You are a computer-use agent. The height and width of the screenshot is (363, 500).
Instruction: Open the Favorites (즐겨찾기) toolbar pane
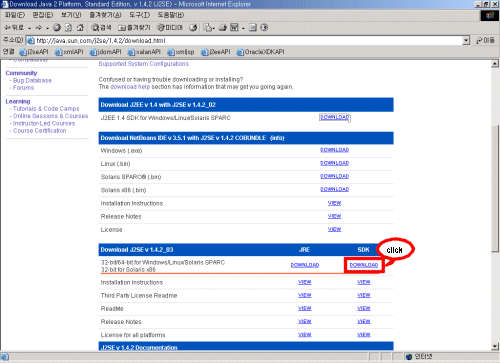[134, 28]
